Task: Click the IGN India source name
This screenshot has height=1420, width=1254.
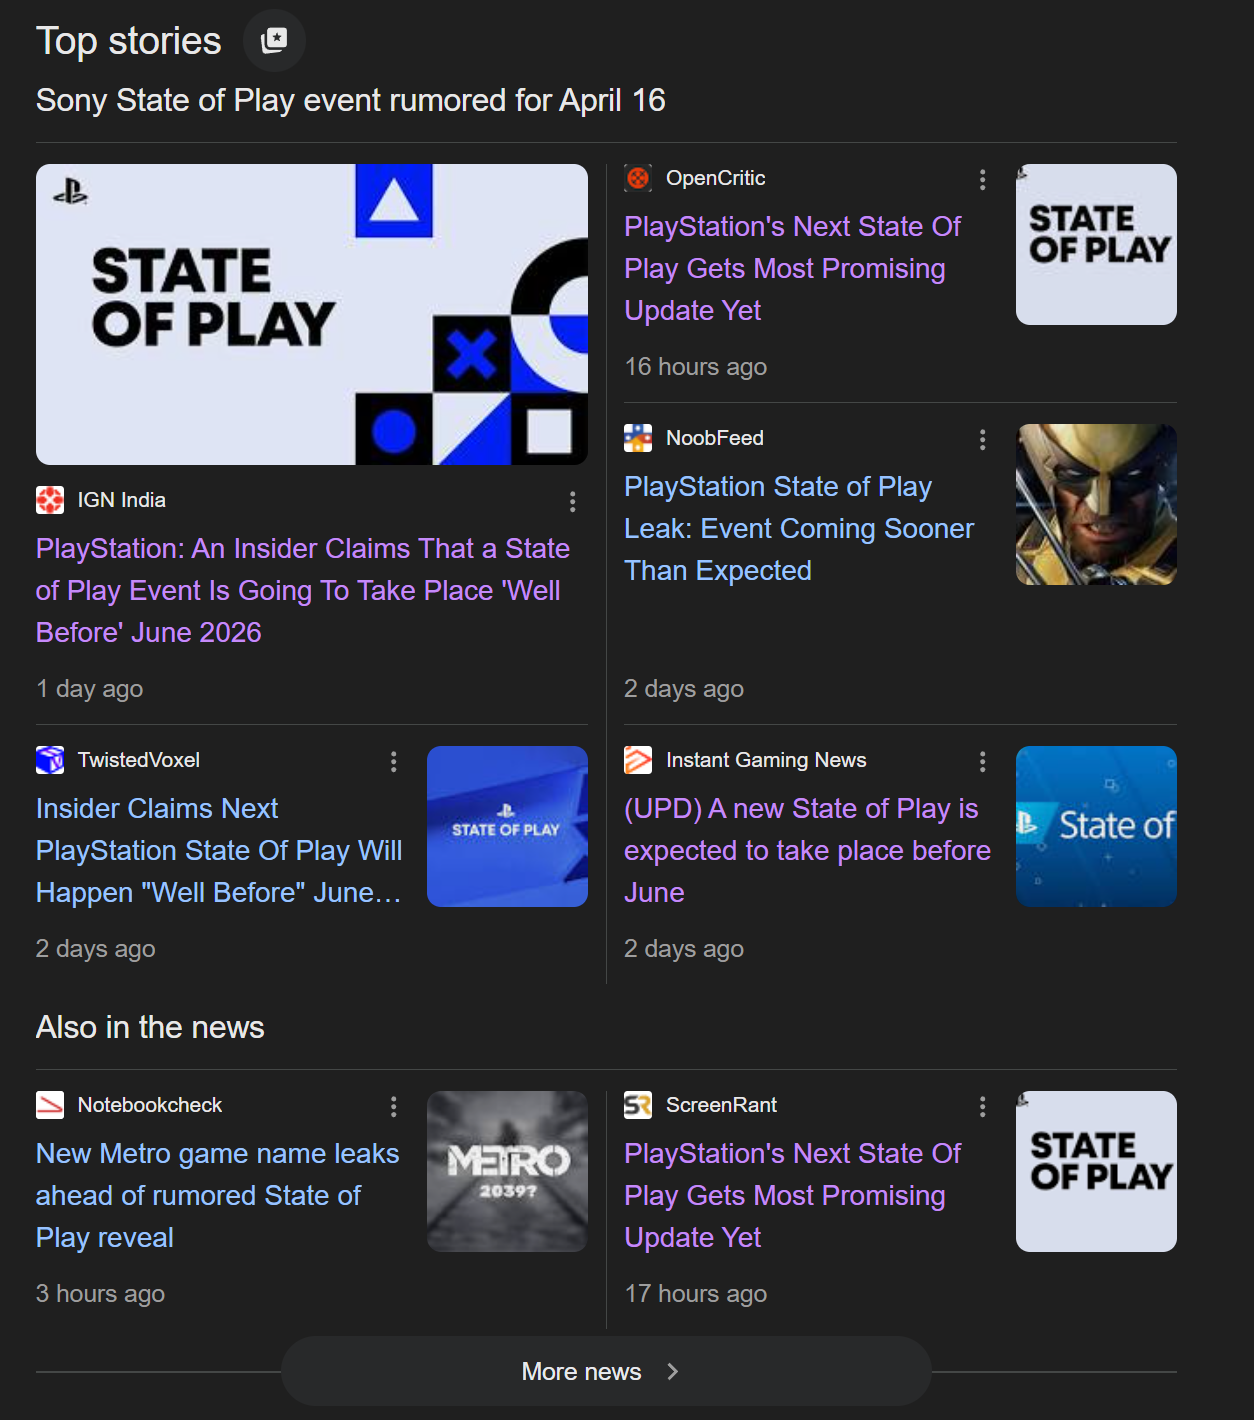Action: pos(122,500)
